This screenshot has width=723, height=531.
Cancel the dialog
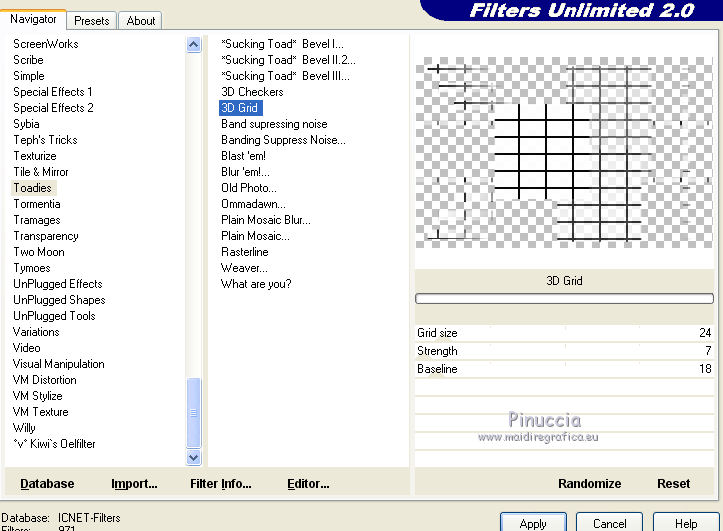(x=609, y=523)
